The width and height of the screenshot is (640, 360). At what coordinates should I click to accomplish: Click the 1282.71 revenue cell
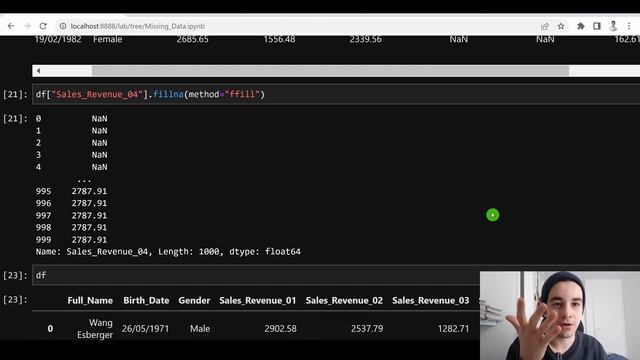(x=453, y=329)
